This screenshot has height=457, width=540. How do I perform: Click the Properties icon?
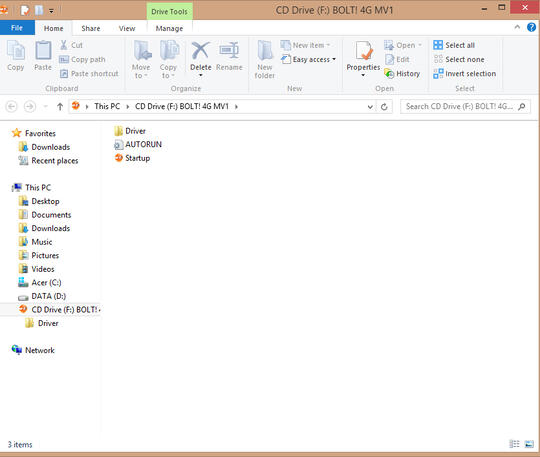(x=364, y=51)
